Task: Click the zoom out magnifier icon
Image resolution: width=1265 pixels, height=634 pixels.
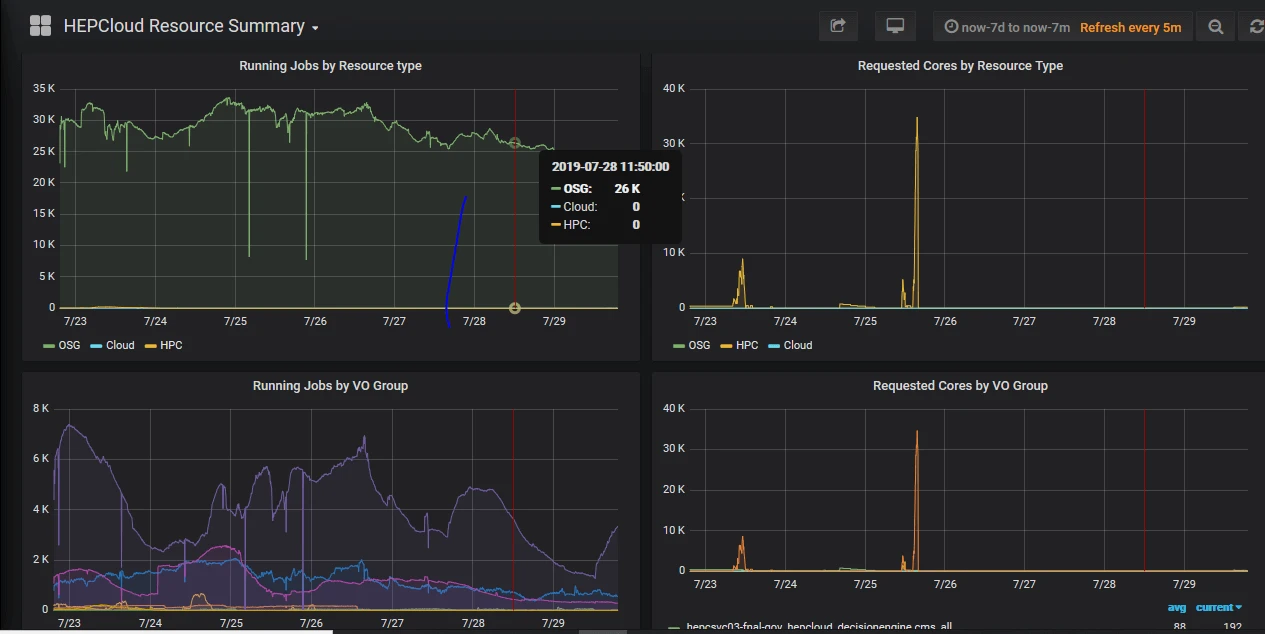Action: click(x=1216, y=27)
